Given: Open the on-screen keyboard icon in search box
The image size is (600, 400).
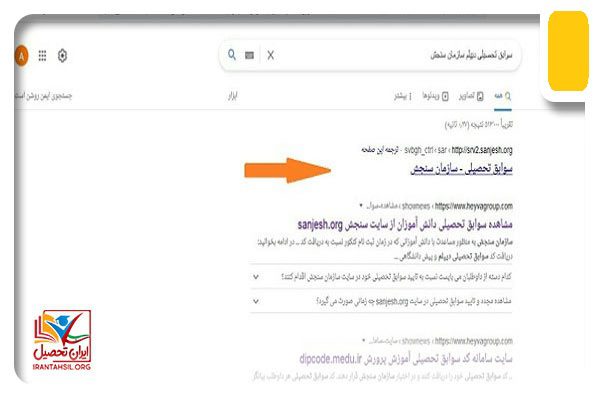Looking at the screenshot, I should coord(249,56).
